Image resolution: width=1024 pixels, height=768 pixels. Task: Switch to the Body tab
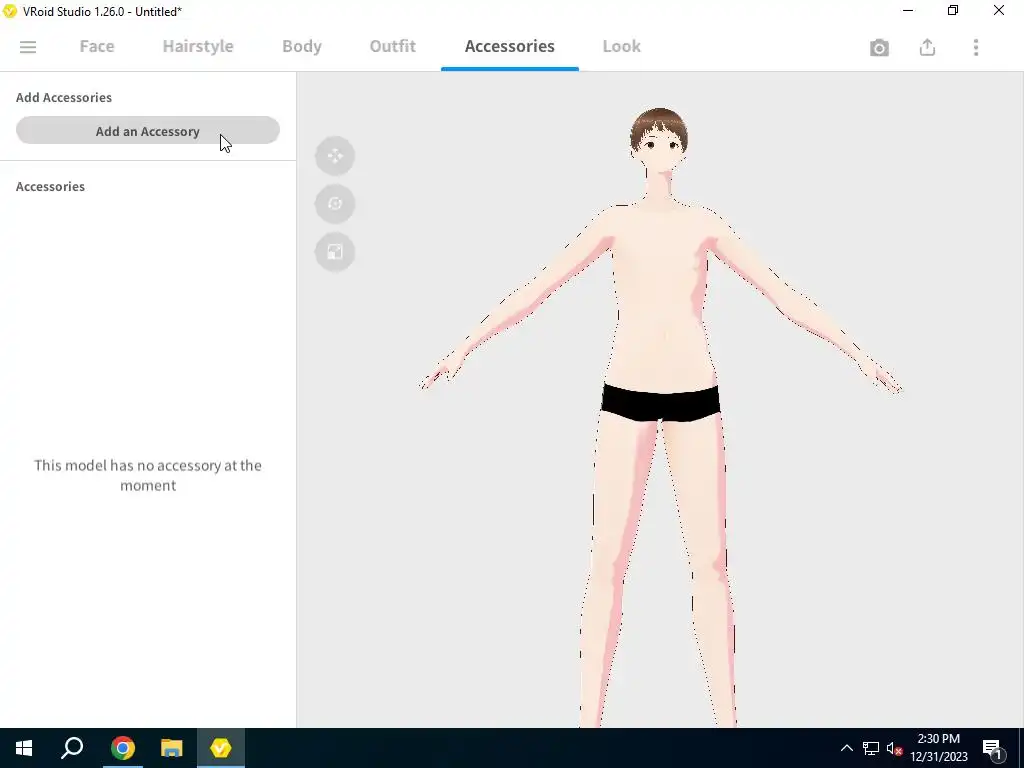[302, 46]
